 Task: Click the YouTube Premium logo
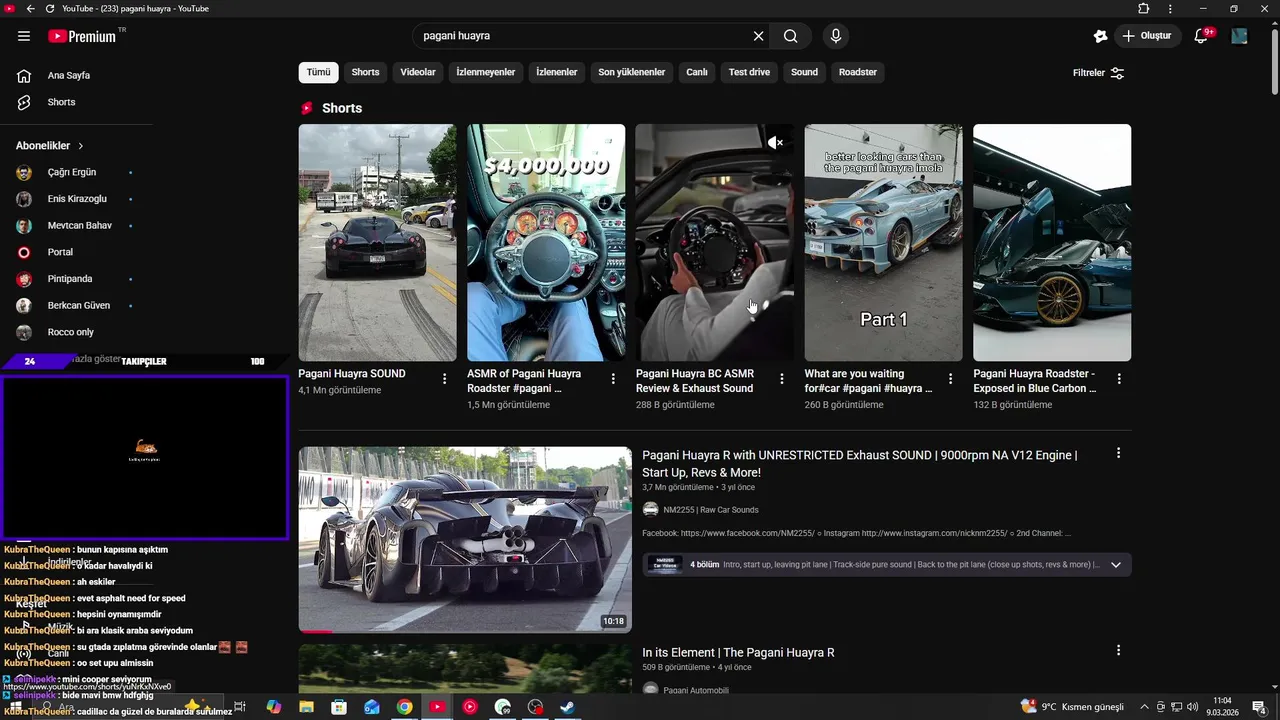(84, 36)
